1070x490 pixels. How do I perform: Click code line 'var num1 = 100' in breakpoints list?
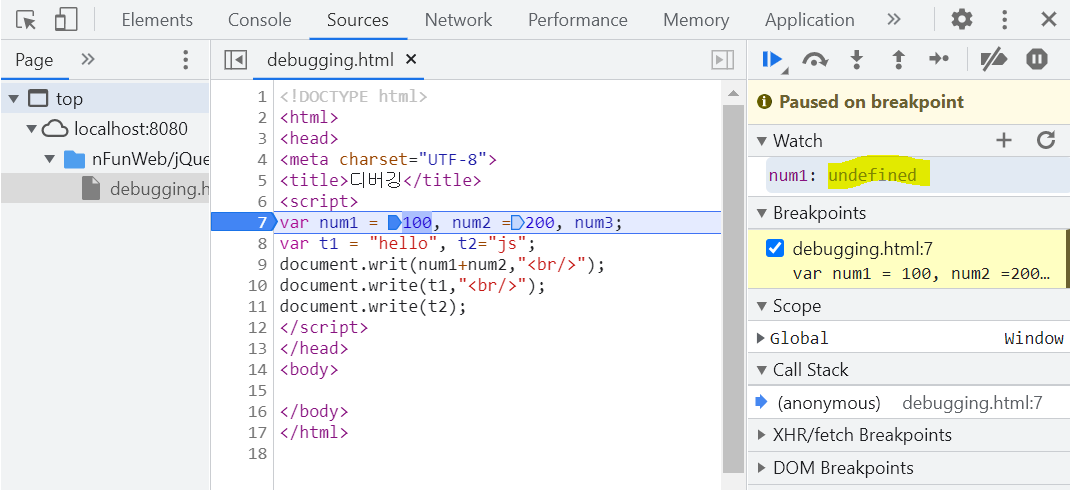tap(921, 274)
